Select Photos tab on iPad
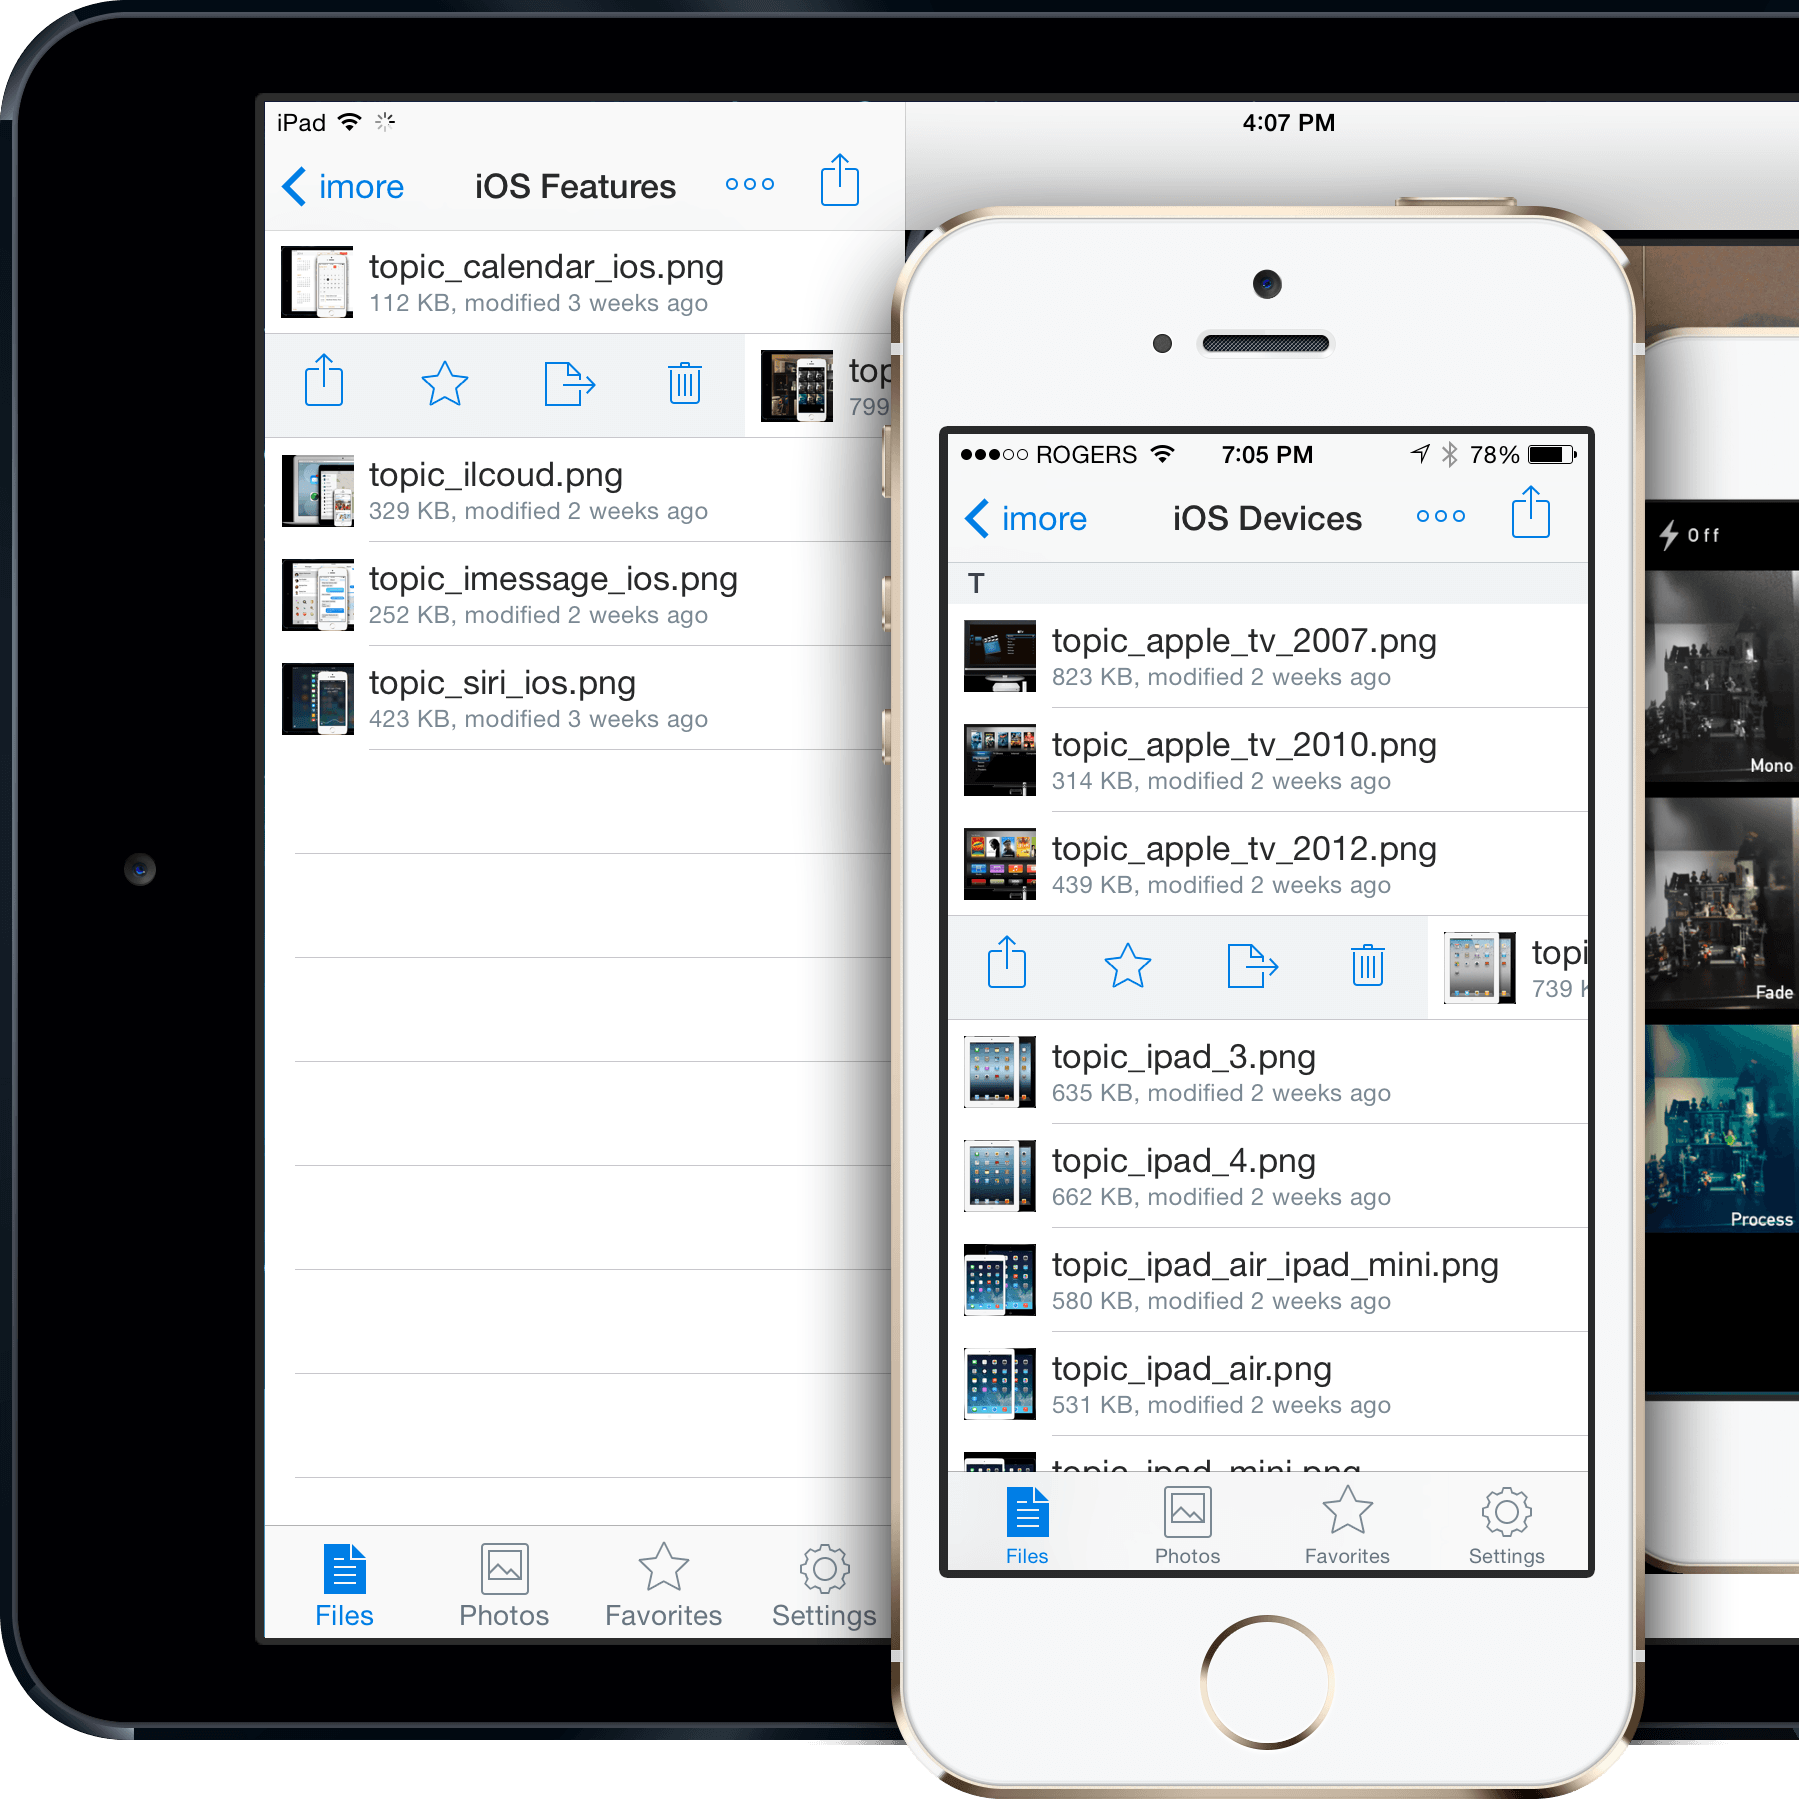 point(504,1586)
